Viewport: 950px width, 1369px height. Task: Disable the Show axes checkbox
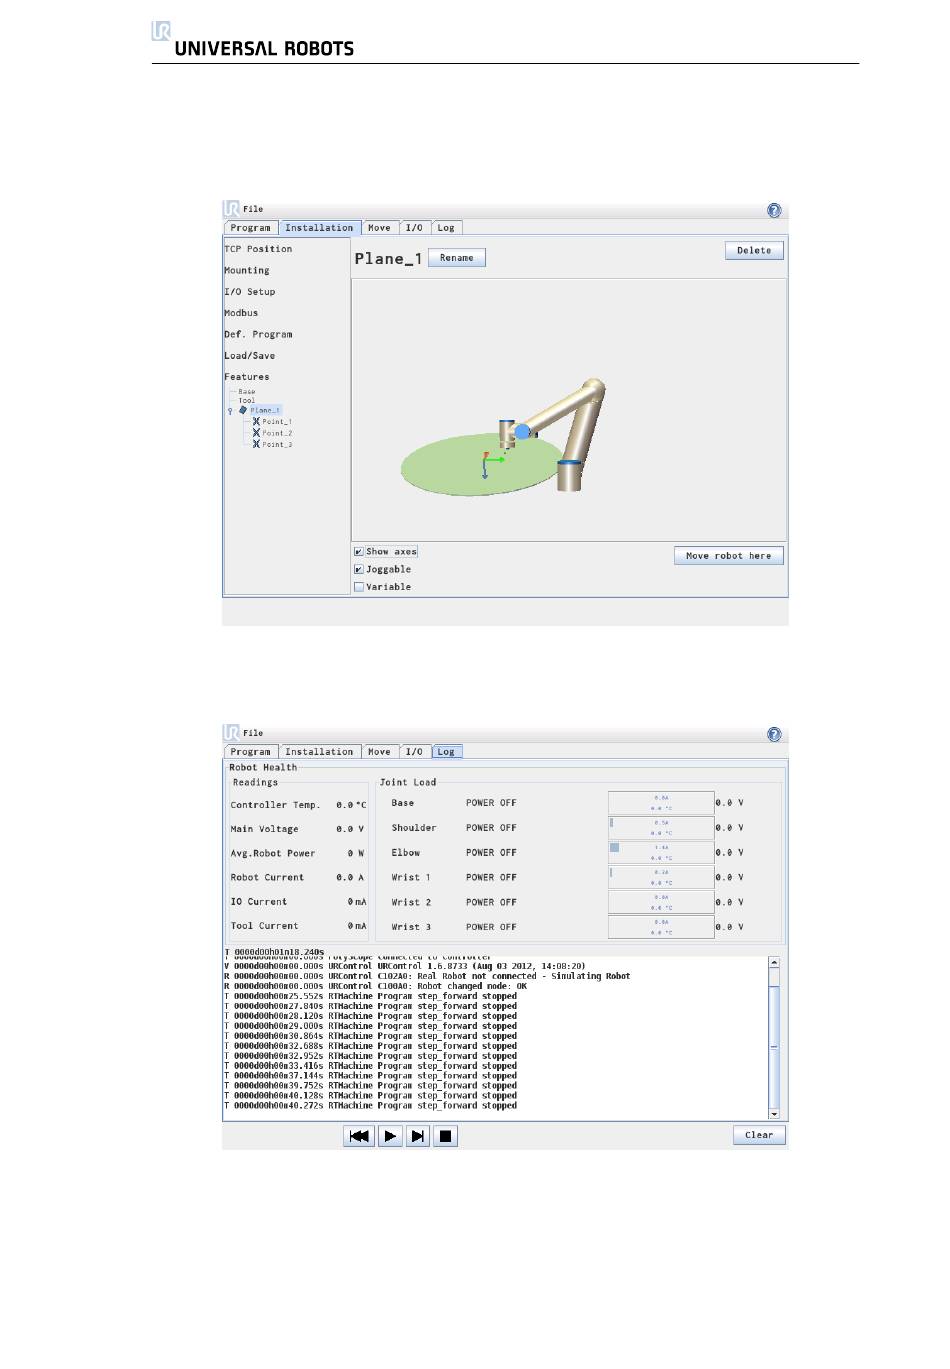(x=359, y=552)
